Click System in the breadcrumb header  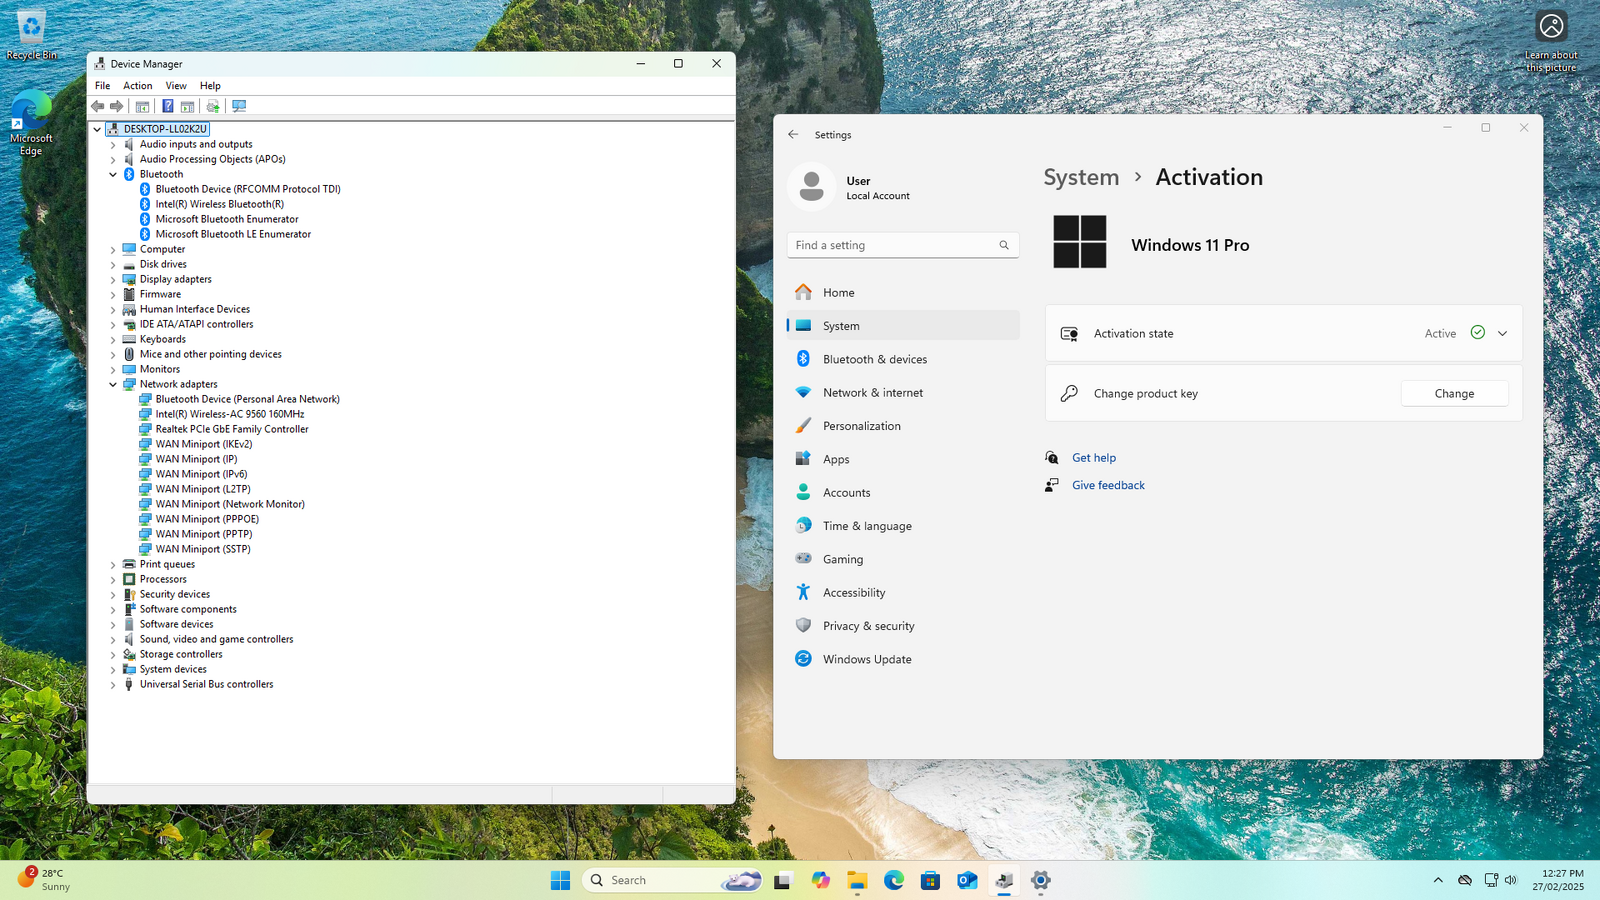1081,177
